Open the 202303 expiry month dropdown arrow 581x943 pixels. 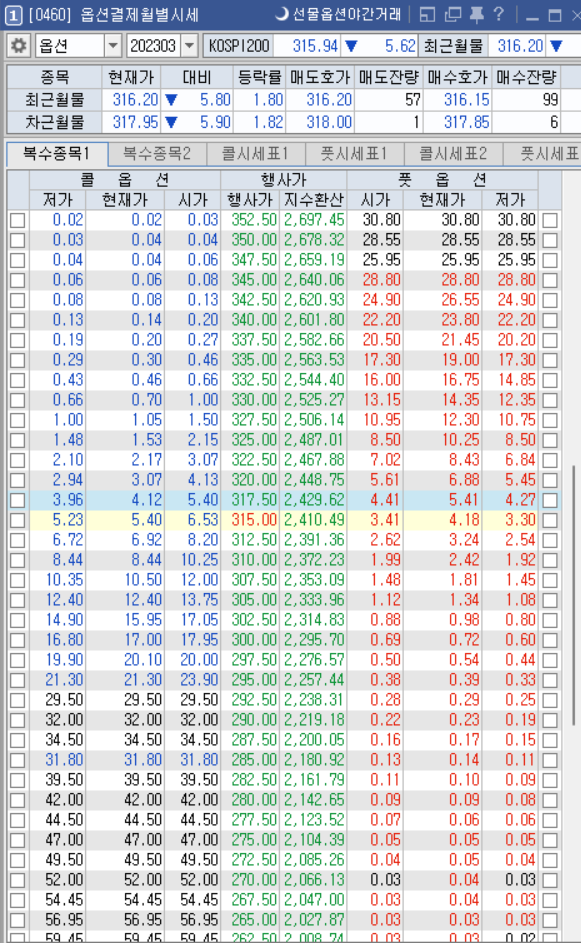click(x=189, y=46)
